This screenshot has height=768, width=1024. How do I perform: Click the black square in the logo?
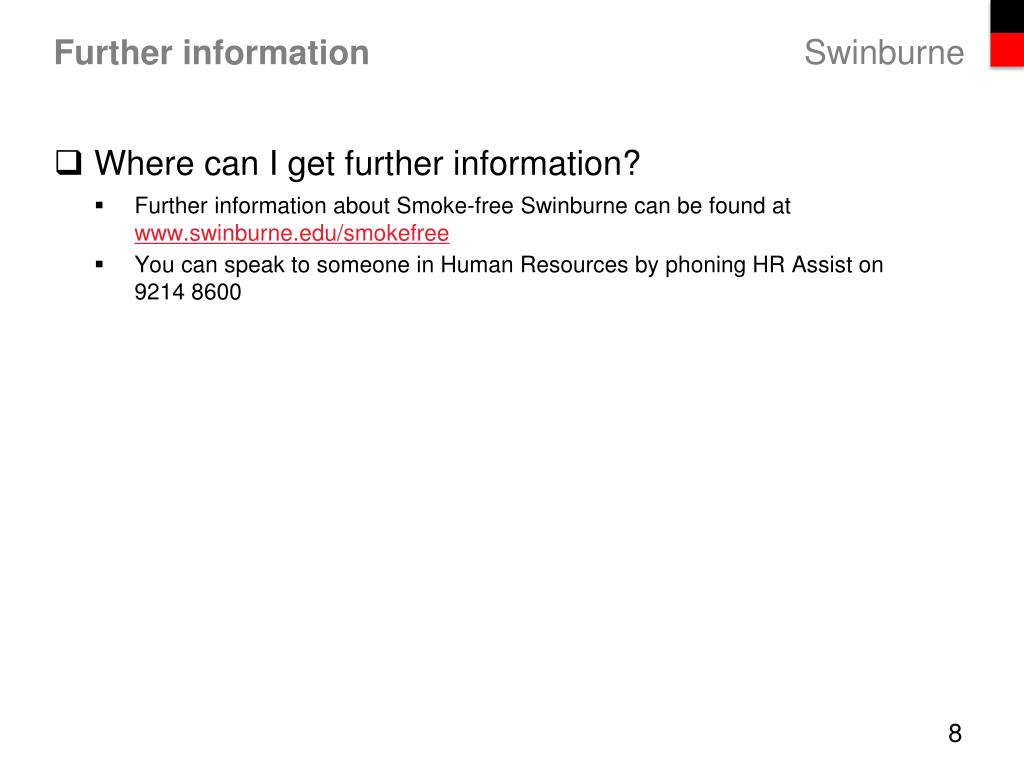coord(1007,16)
